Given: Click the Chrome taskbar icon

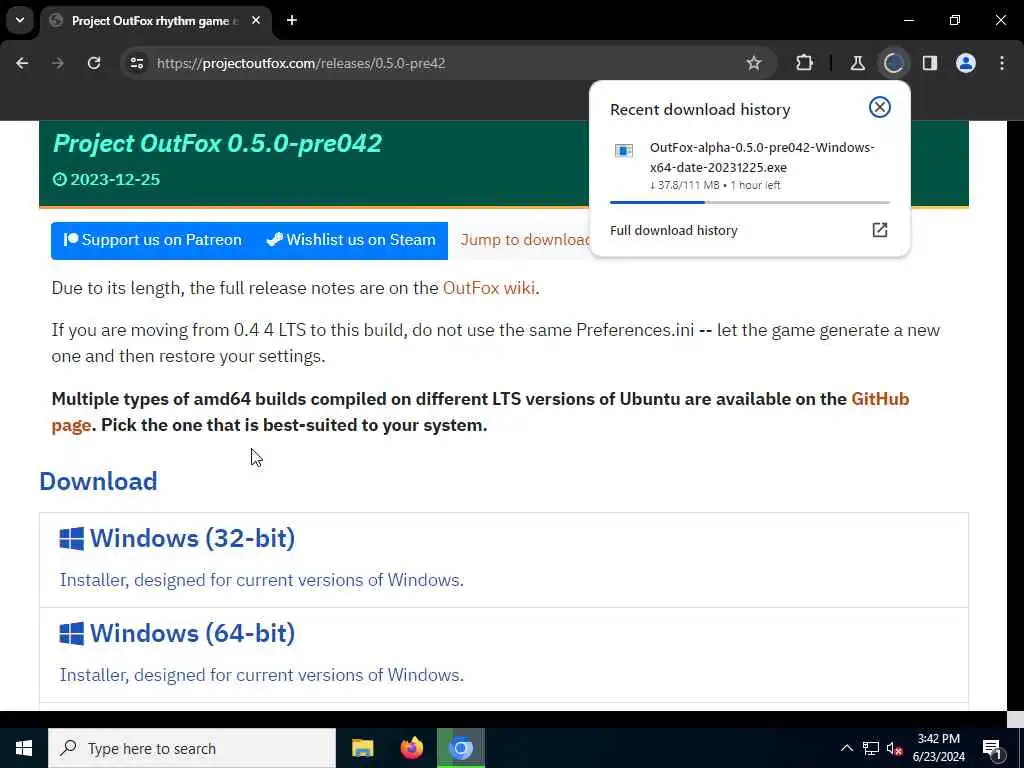Looking at the screenshot, I should pos(461,748).
